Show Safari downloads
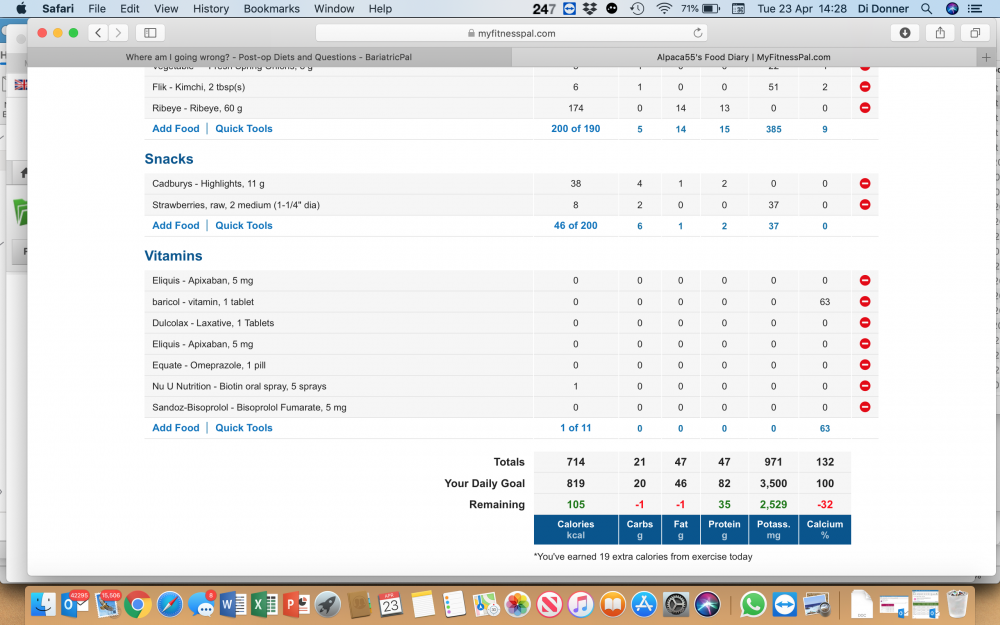The width and height of the screenshot is (1000, 625). click(904, 33)
